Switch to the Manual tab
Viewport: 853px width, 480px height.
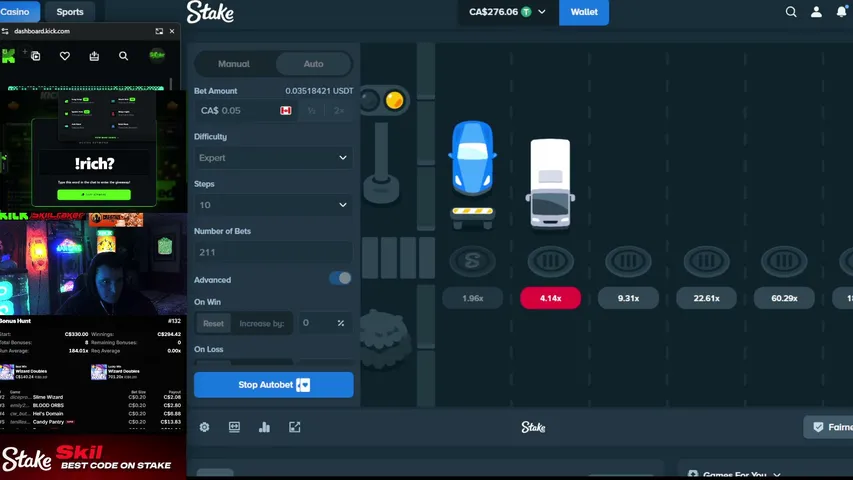click(234, 64)
